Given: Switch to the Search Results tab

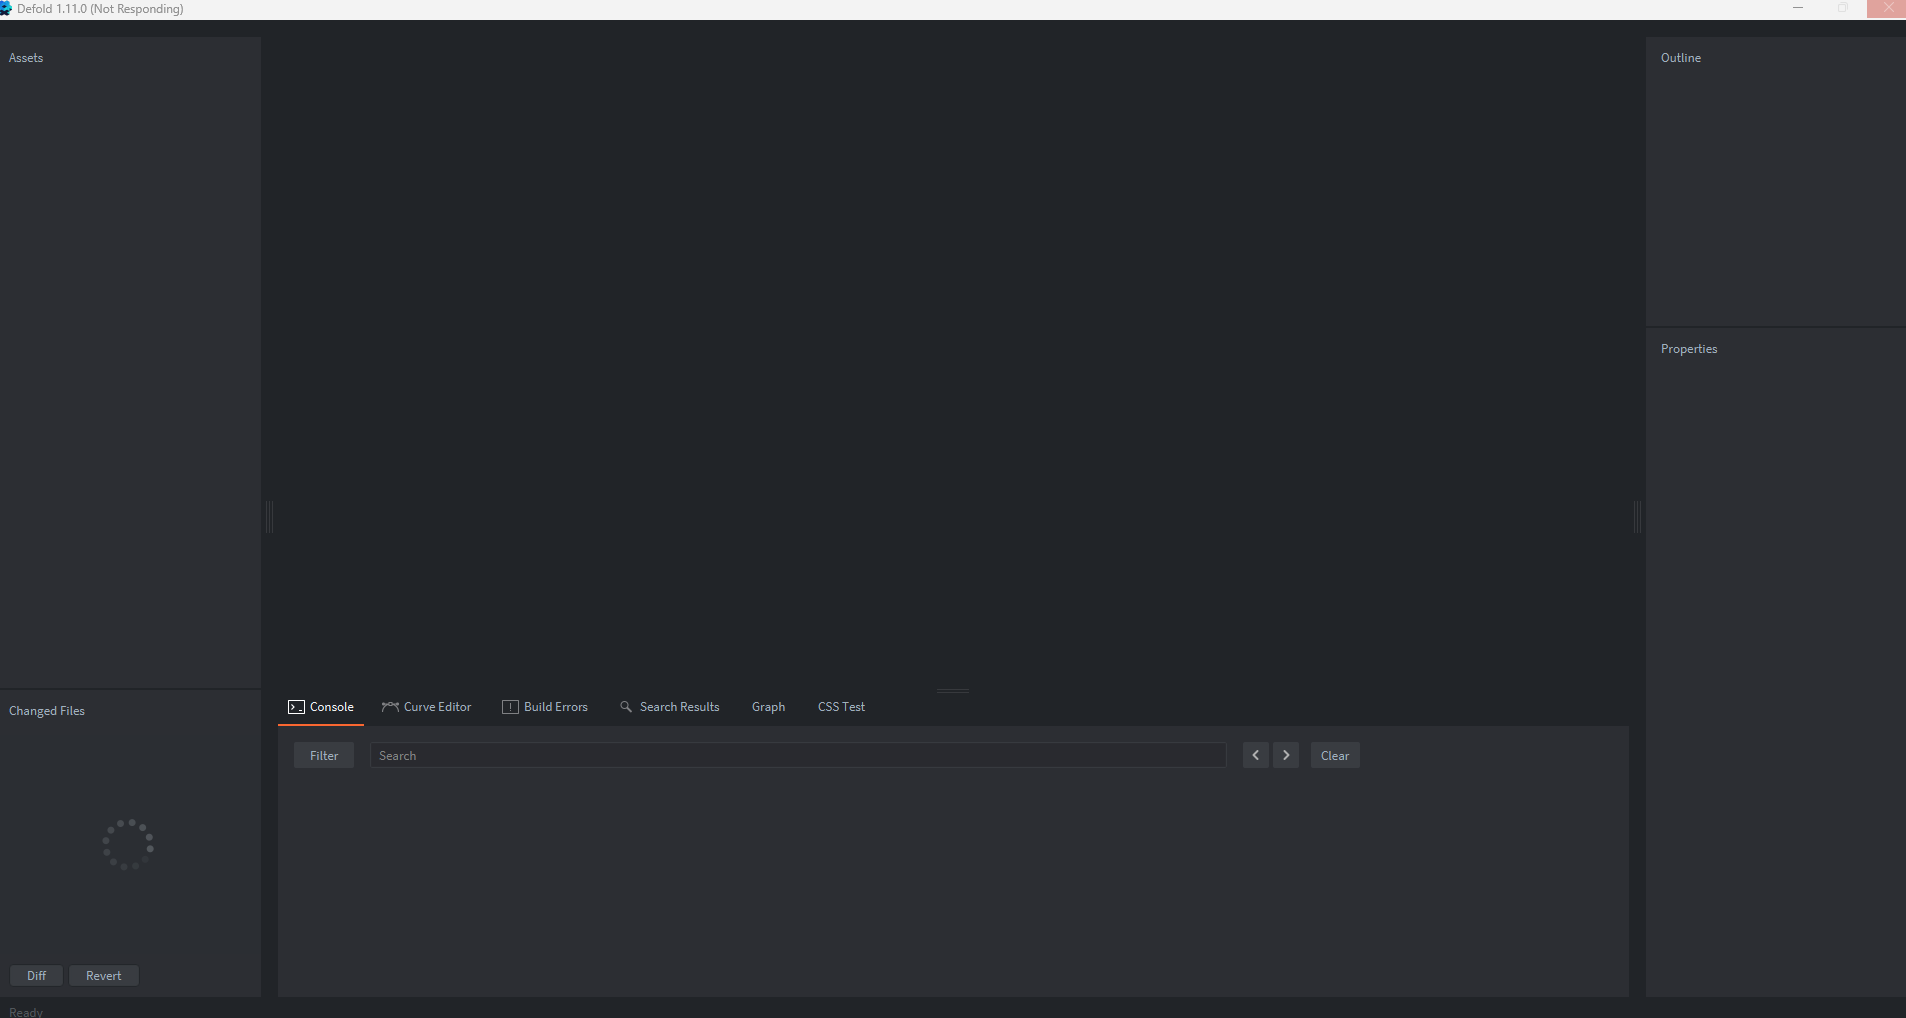Looking at the screenshot, I should click(680, 707).
